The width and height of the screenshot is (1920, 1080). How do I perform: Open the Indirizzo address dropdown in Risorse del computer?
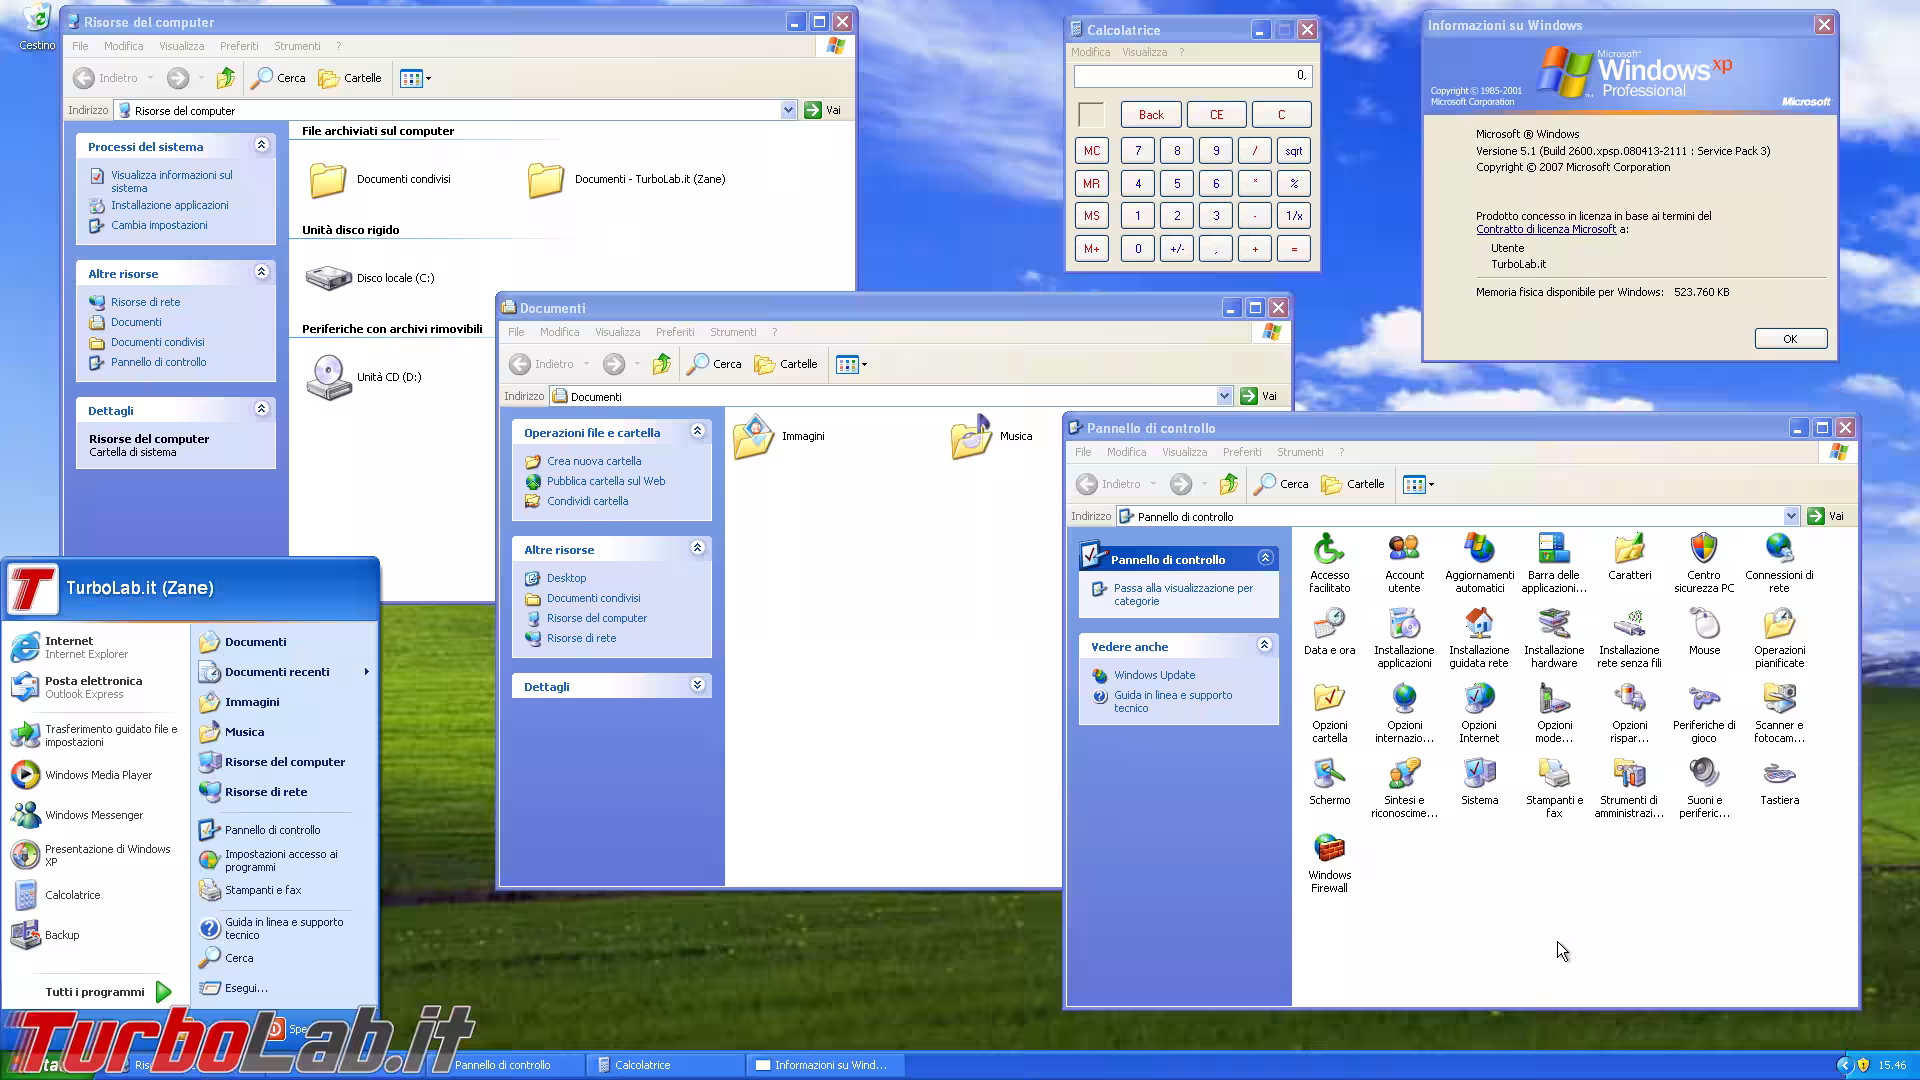click(789, 110)
